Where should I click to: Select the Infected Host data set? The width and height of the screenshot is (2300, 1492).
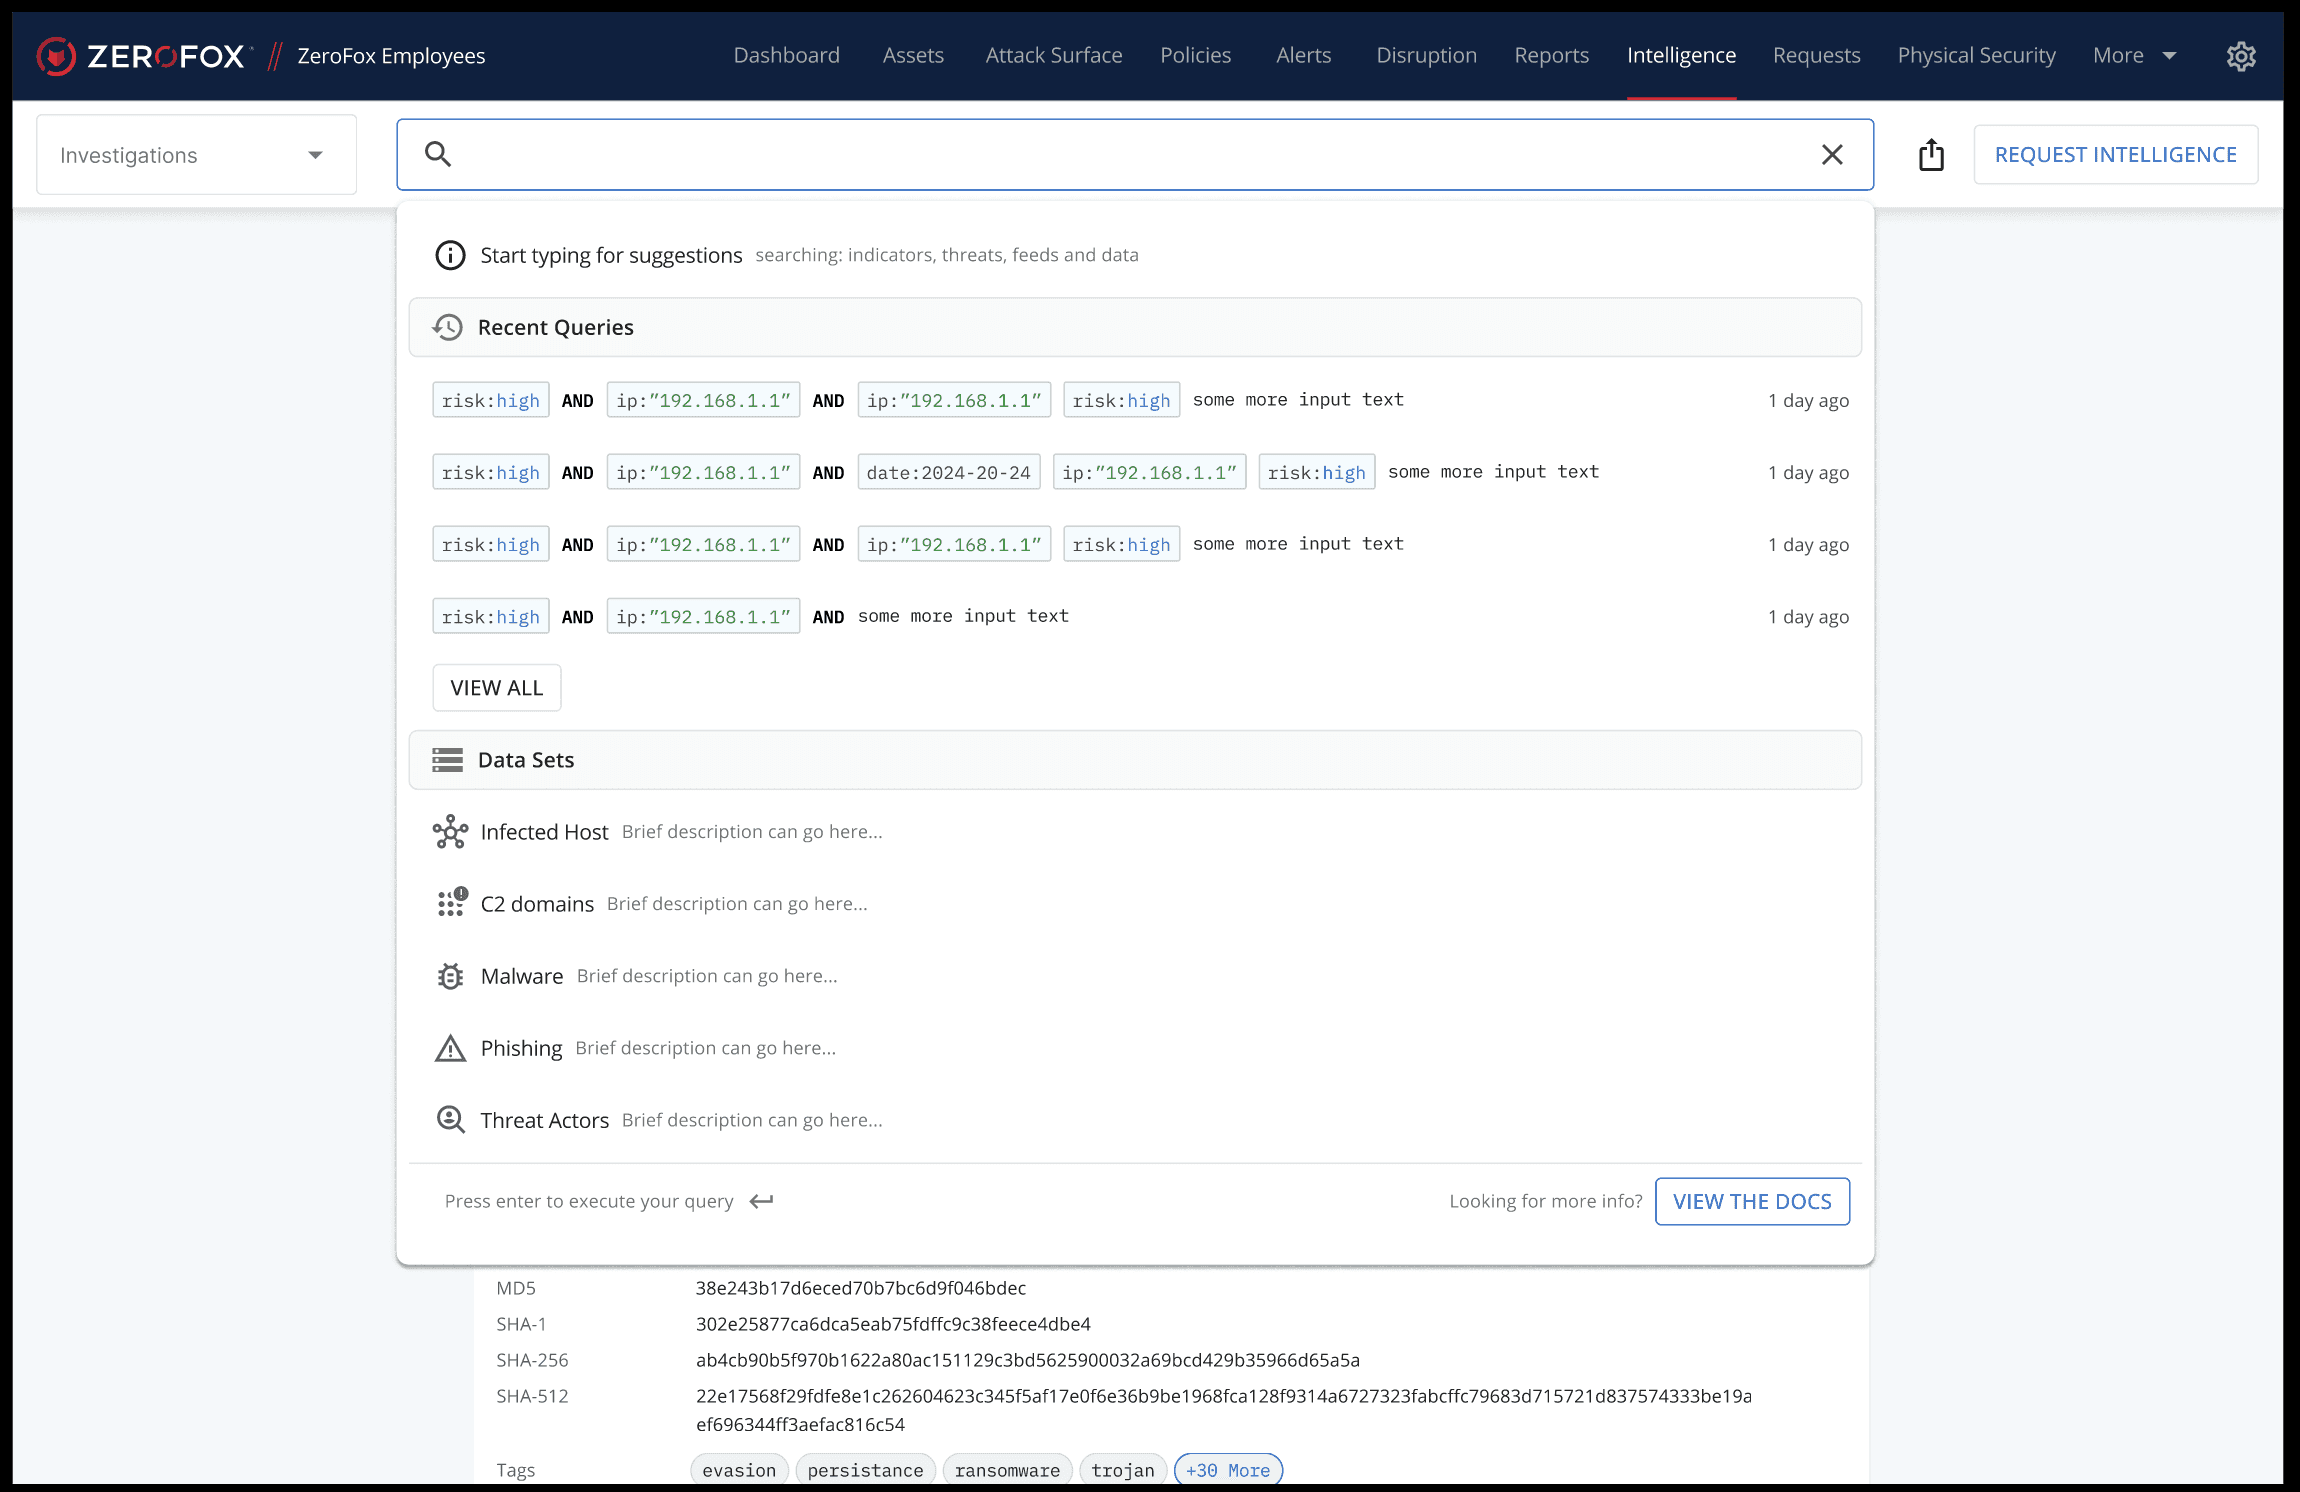pos(544,832)
